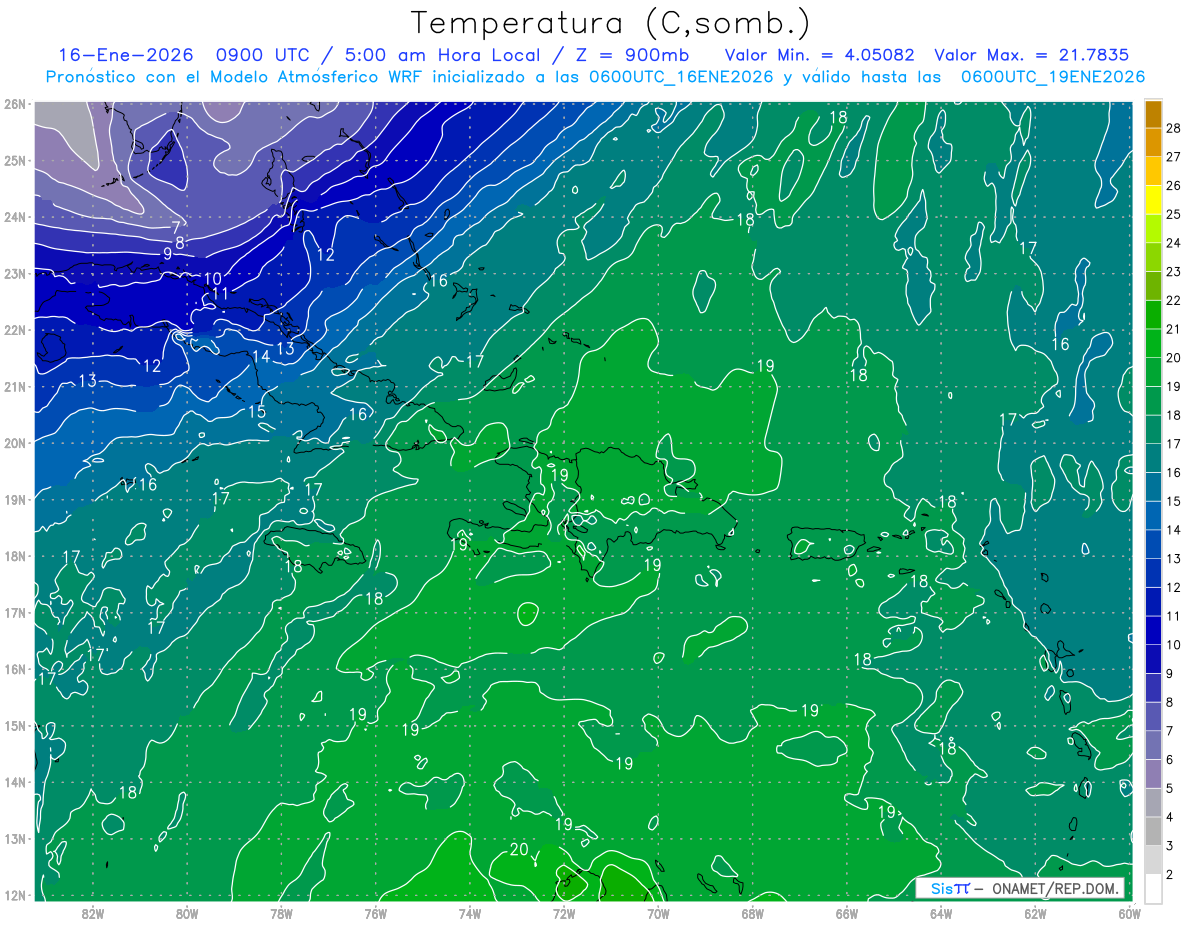Click the latitude axis label "16N"
Screen dimensions: 1200x927
(x=16, y=669)
